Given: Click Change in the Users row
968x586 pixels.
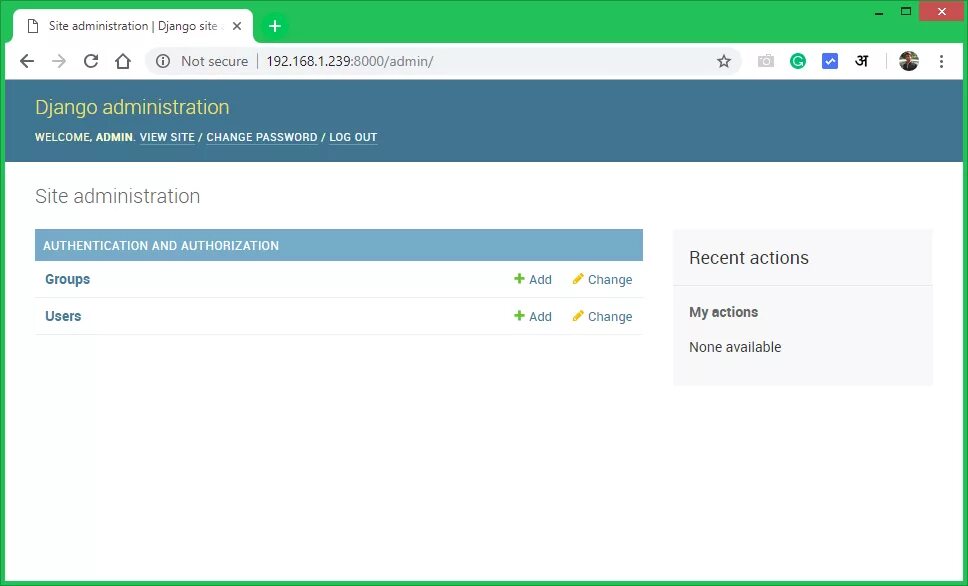Looking at the screenshot, I should (602, 316).
